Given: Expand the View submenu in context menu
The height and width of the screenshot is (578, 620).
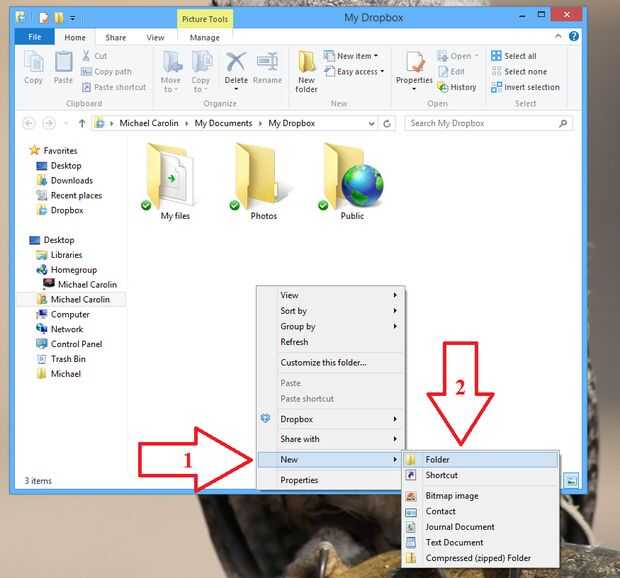Looking at the screenshot, I should pyautogui.click(x=331, y=295).
